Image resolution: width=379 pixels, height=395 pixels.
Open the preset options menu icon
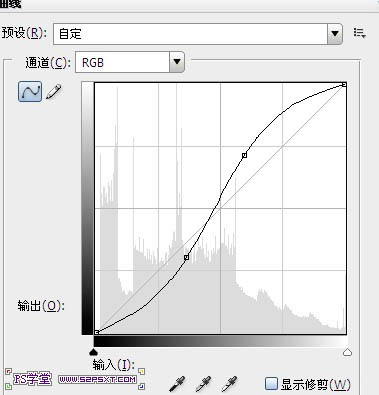tap(360, 33)
